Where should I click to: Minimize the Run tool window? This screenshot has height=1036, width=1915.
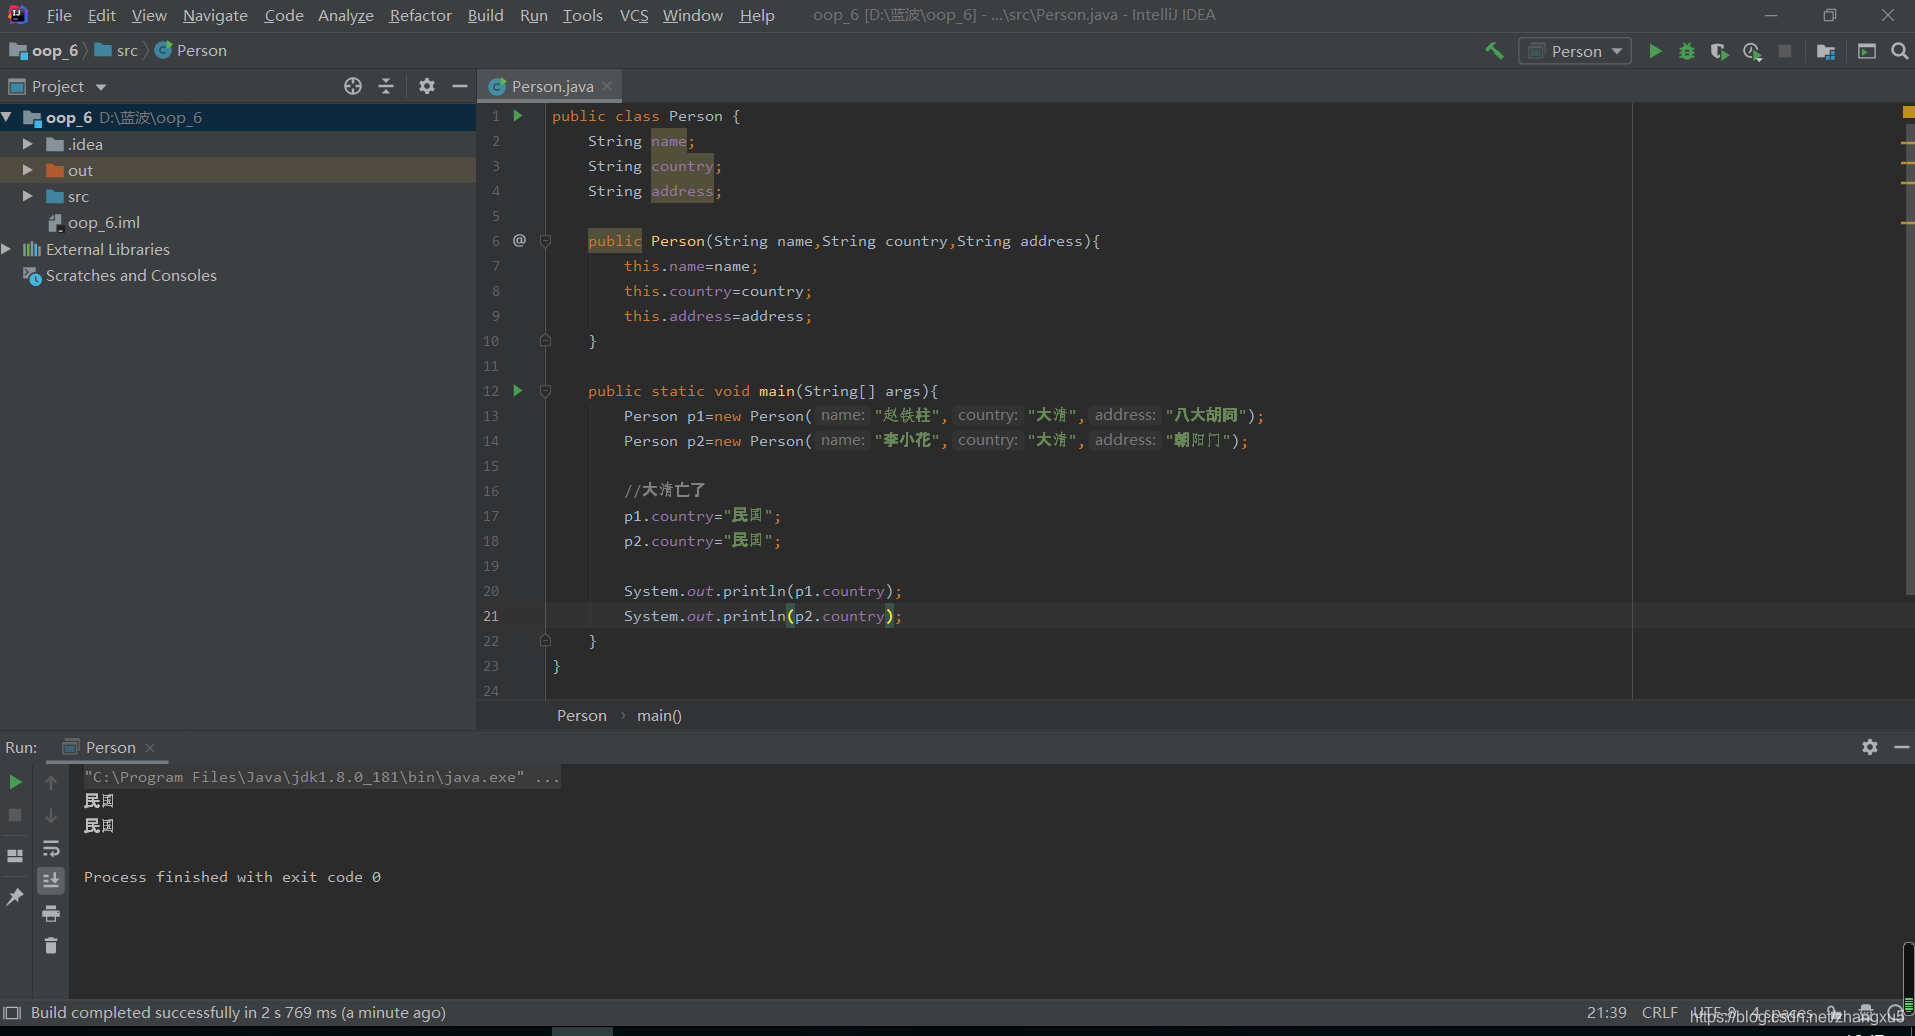[1902, 747]
